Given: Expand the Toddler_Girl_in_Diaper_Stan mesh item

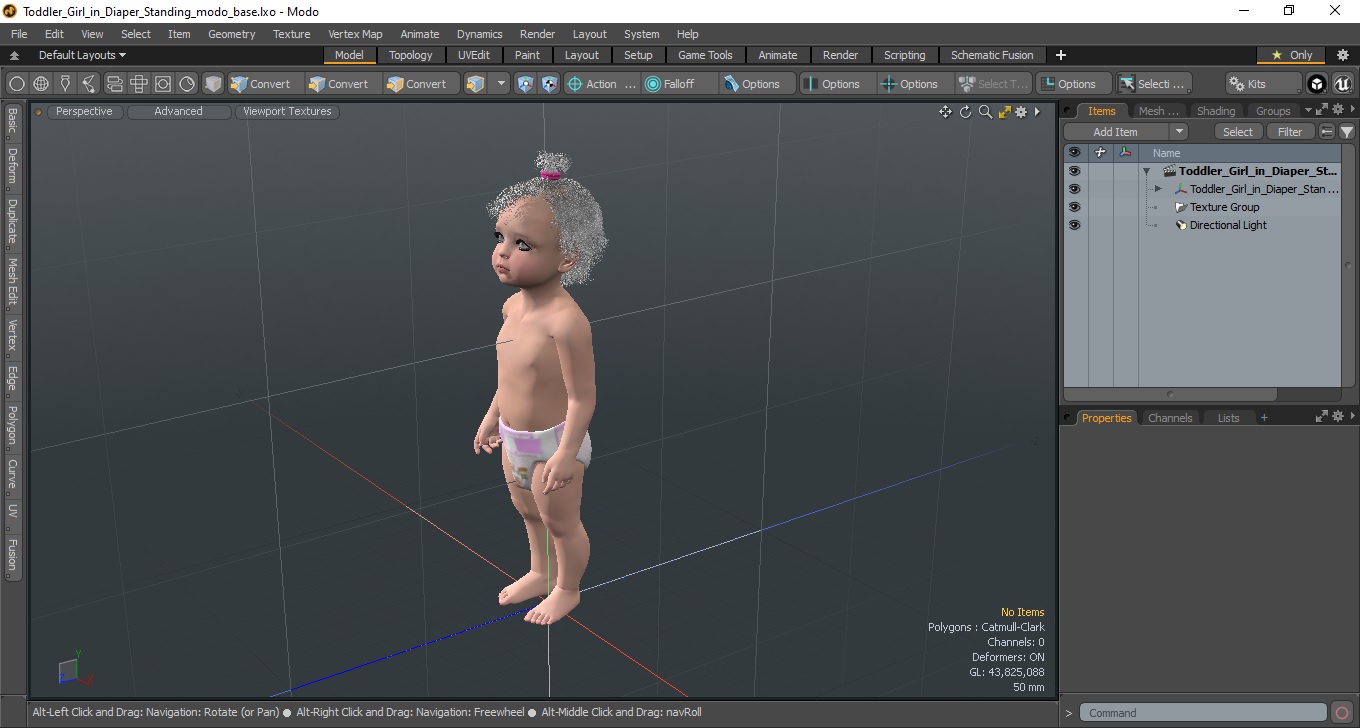Looking at the screenshot, I should pos(1158,189).
